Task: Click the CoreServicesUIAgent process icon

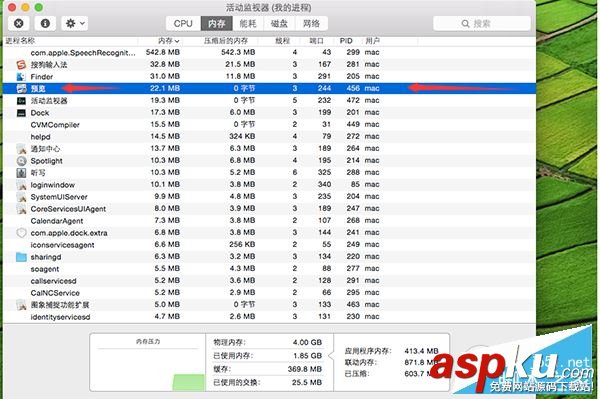Action: (x=21, y=209)
